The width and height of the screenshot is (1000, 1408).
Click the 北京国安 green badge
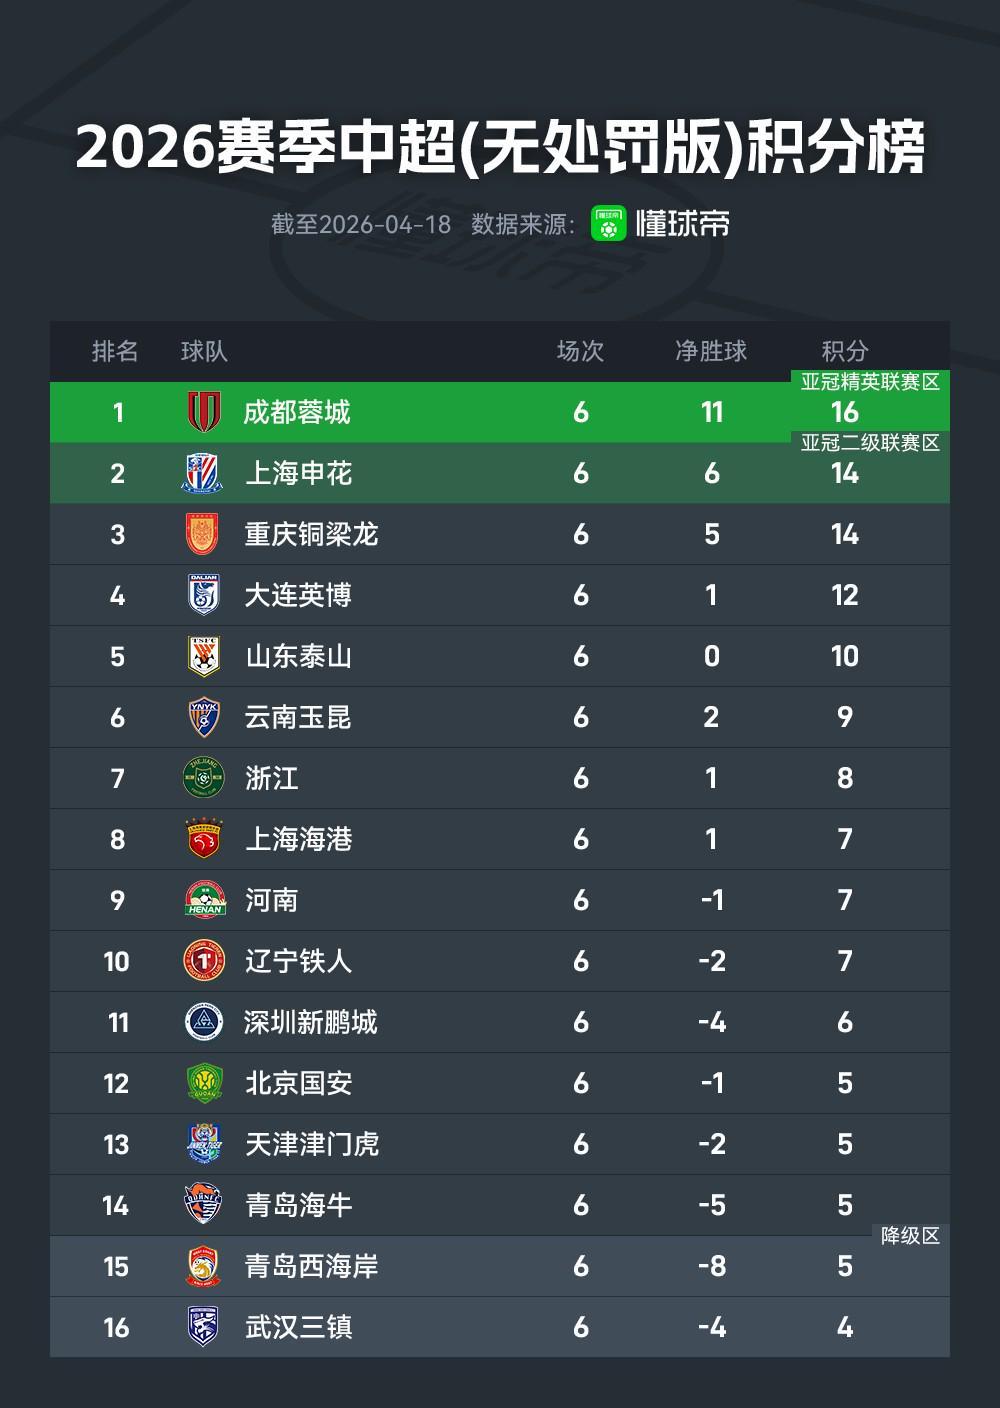203,1083
